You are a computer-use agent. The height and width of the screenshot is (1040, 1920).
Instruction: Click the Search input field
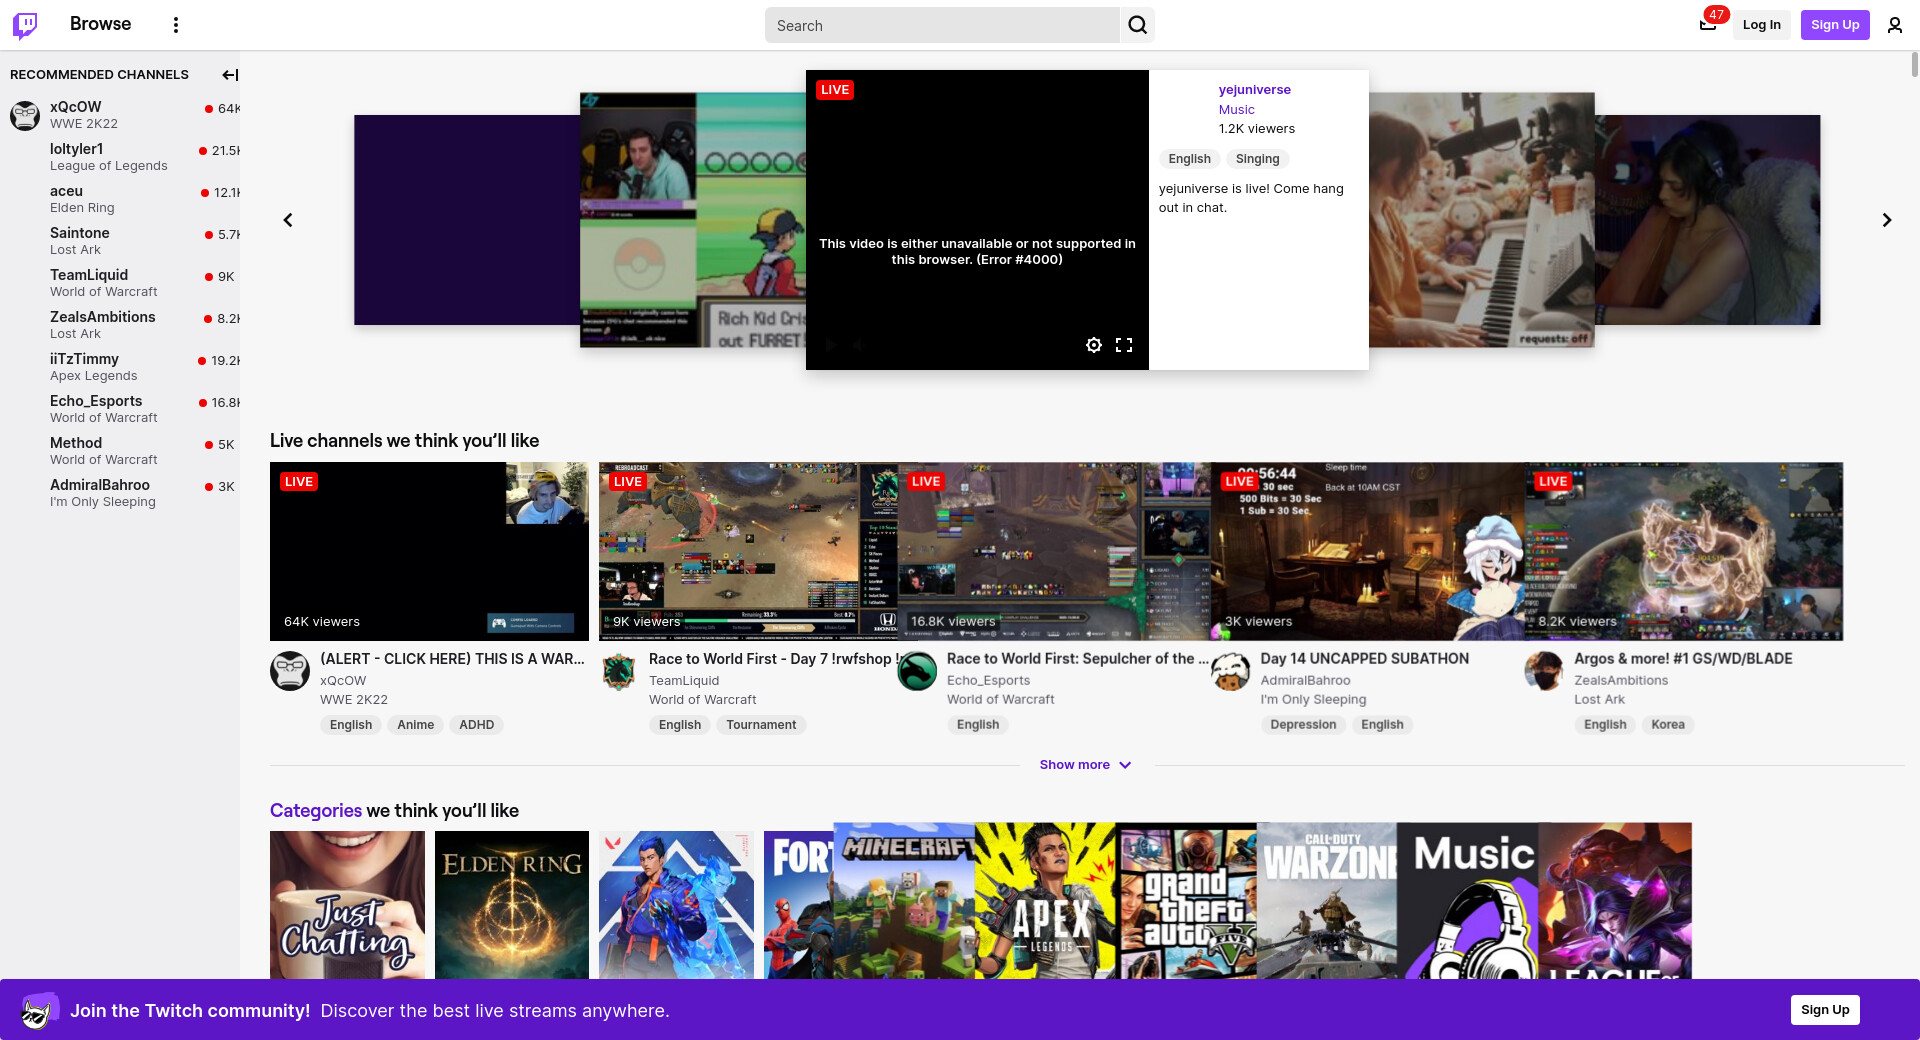click(942, 26)
